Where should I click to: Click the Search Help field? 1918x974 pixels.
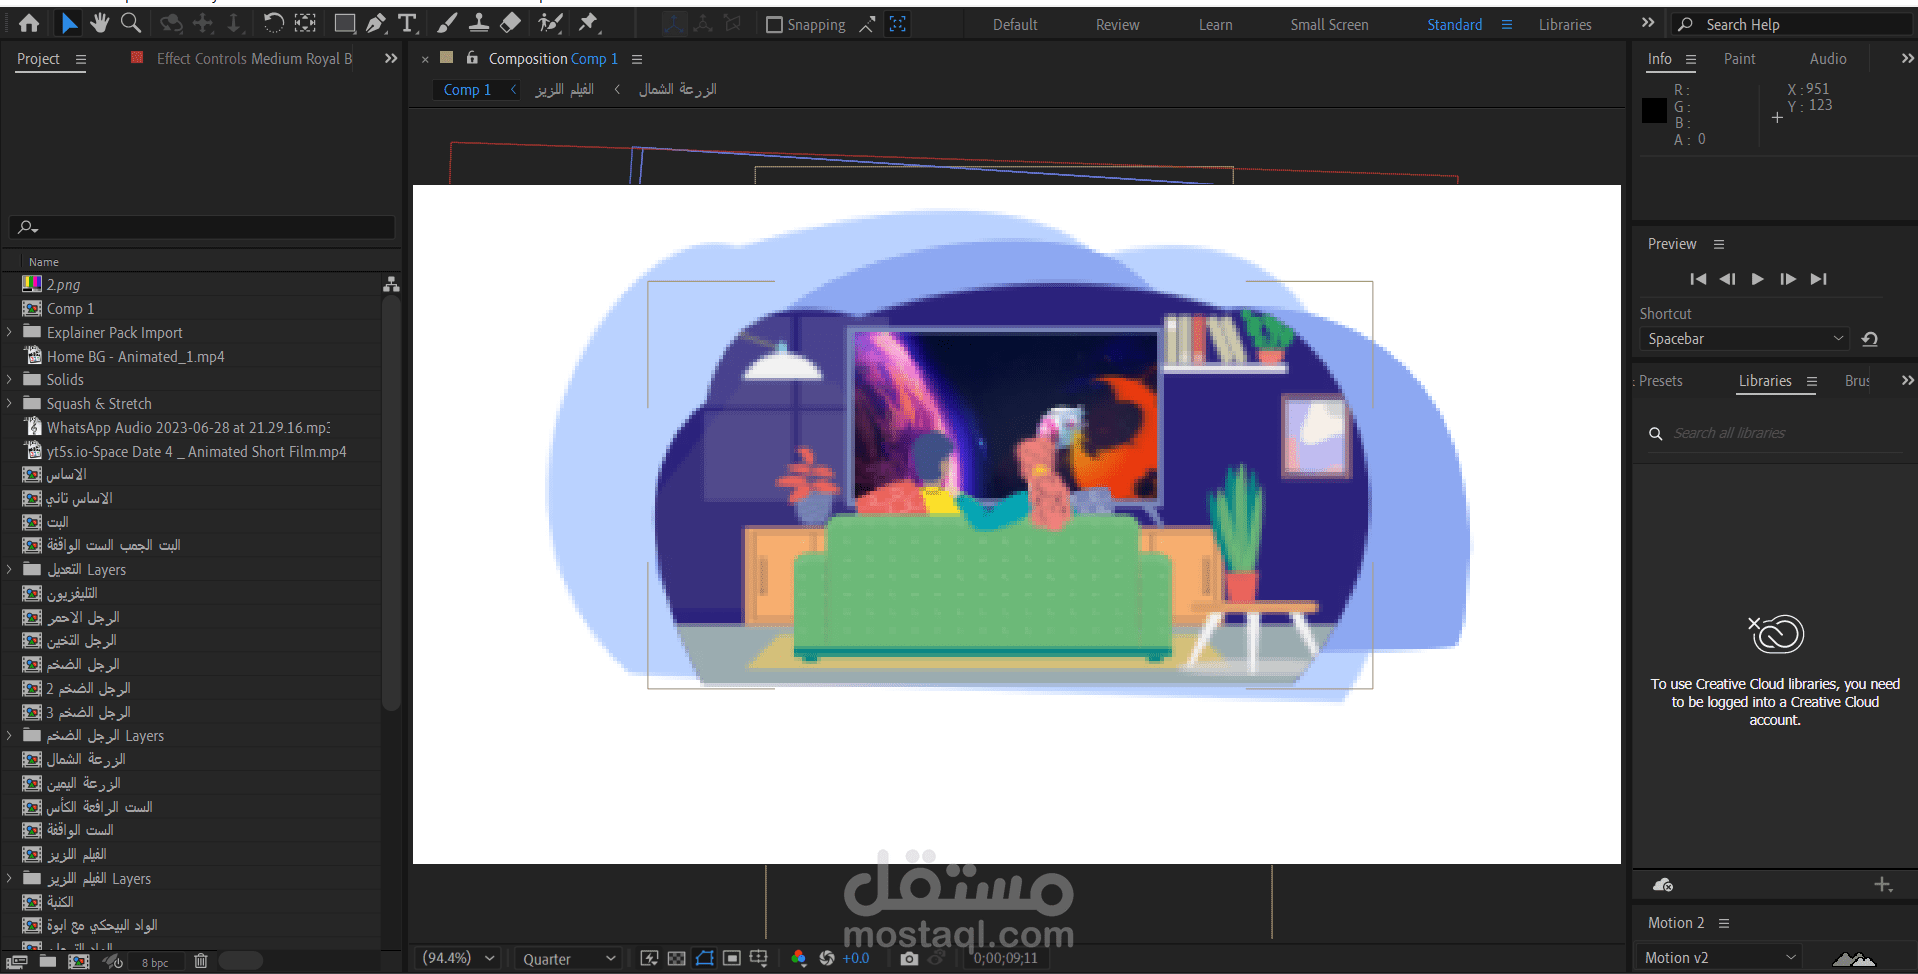click(x=1790, y=23)
